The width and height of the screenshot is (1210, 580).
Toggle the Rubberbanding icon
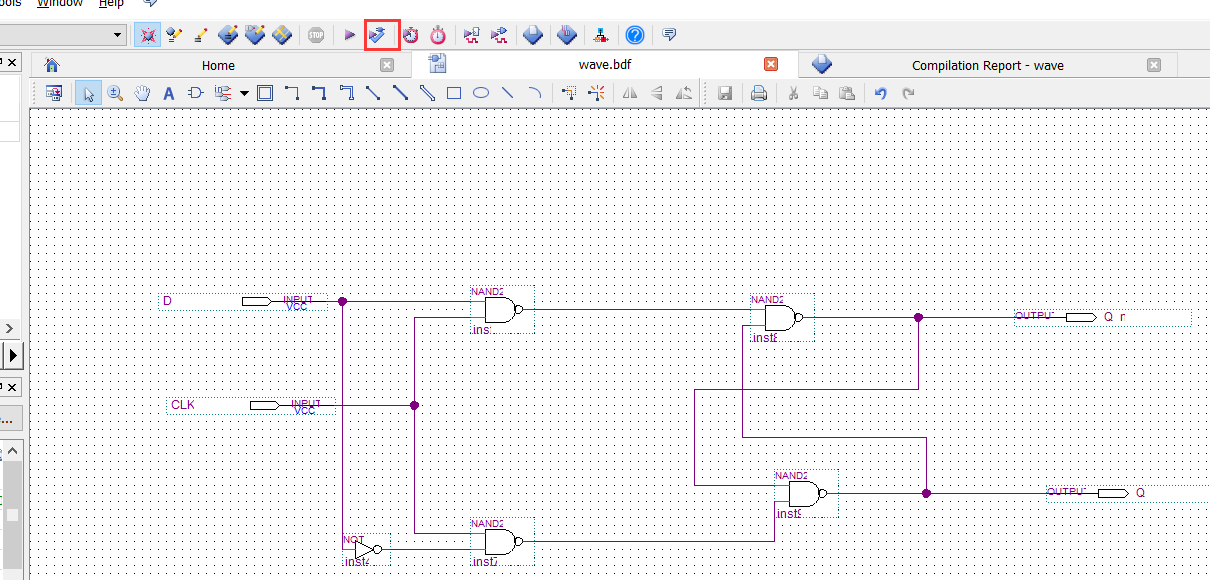click(x=596, y=94)
